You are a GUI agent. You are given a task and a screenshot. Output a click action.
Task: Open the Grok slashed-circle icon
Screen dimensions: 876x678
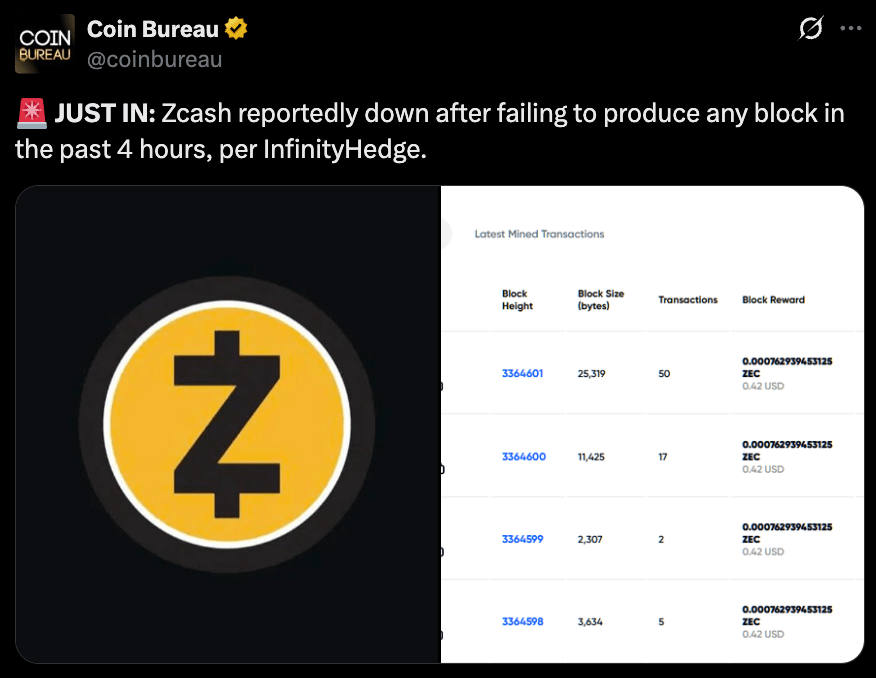click(811, 28)
